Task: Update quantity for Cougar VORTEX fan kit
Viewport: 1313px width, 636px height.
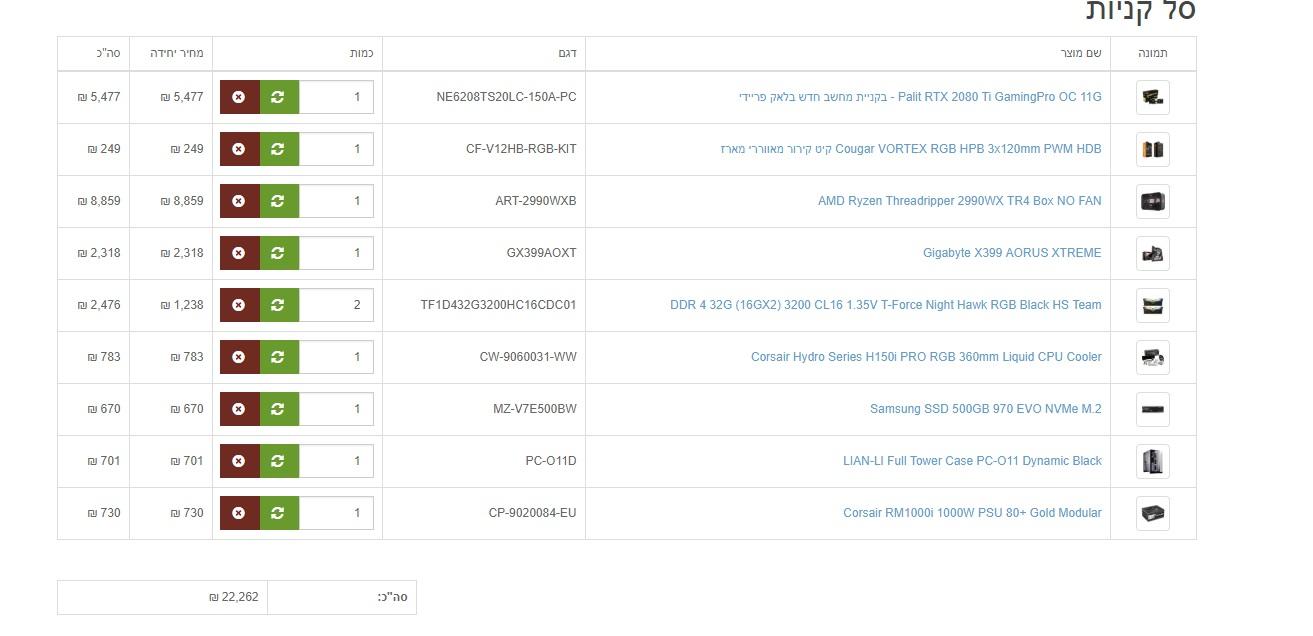Action: (279, 149)
